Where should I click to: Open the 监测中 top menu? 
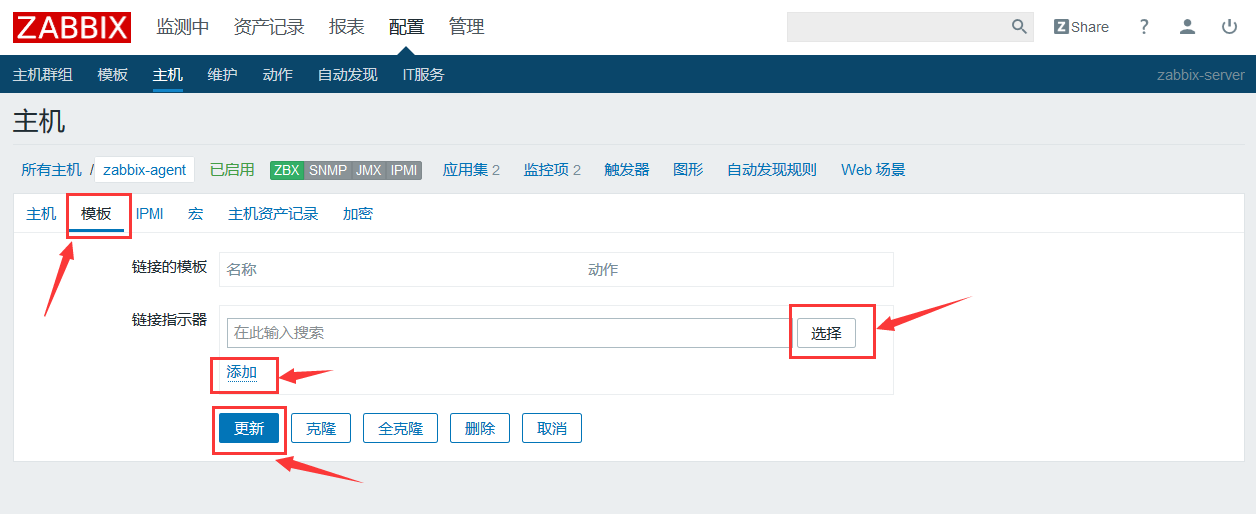(183, 27)
